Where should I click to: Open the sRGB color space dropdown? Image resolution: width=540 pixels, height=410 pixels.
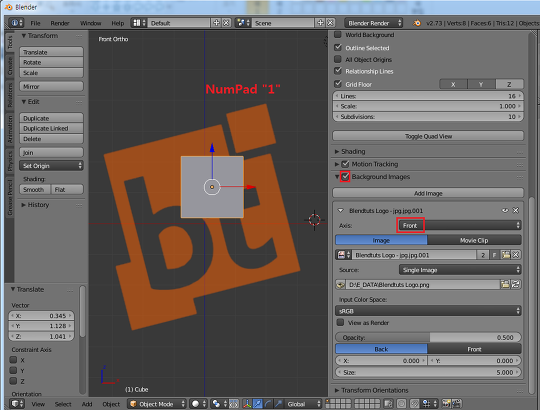tap(428, 311)
